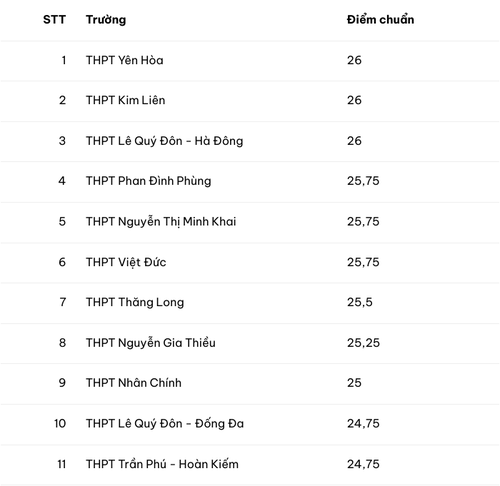This screenshot has width=500, height=486.
Task: Select the THPT Yên Hòa row
Action: [x=250, y=61]
